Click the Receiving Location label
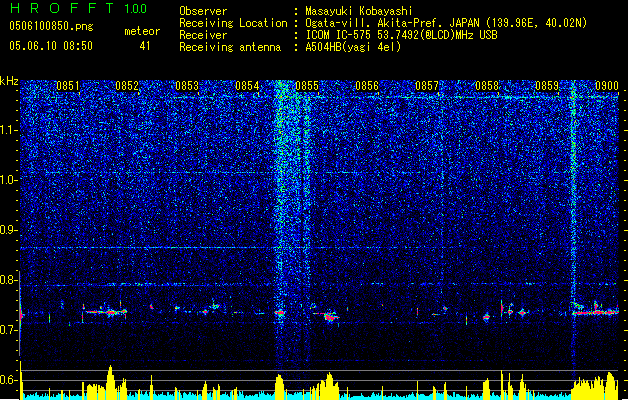Screen dimensions: 629x400 tap(233, 23)
